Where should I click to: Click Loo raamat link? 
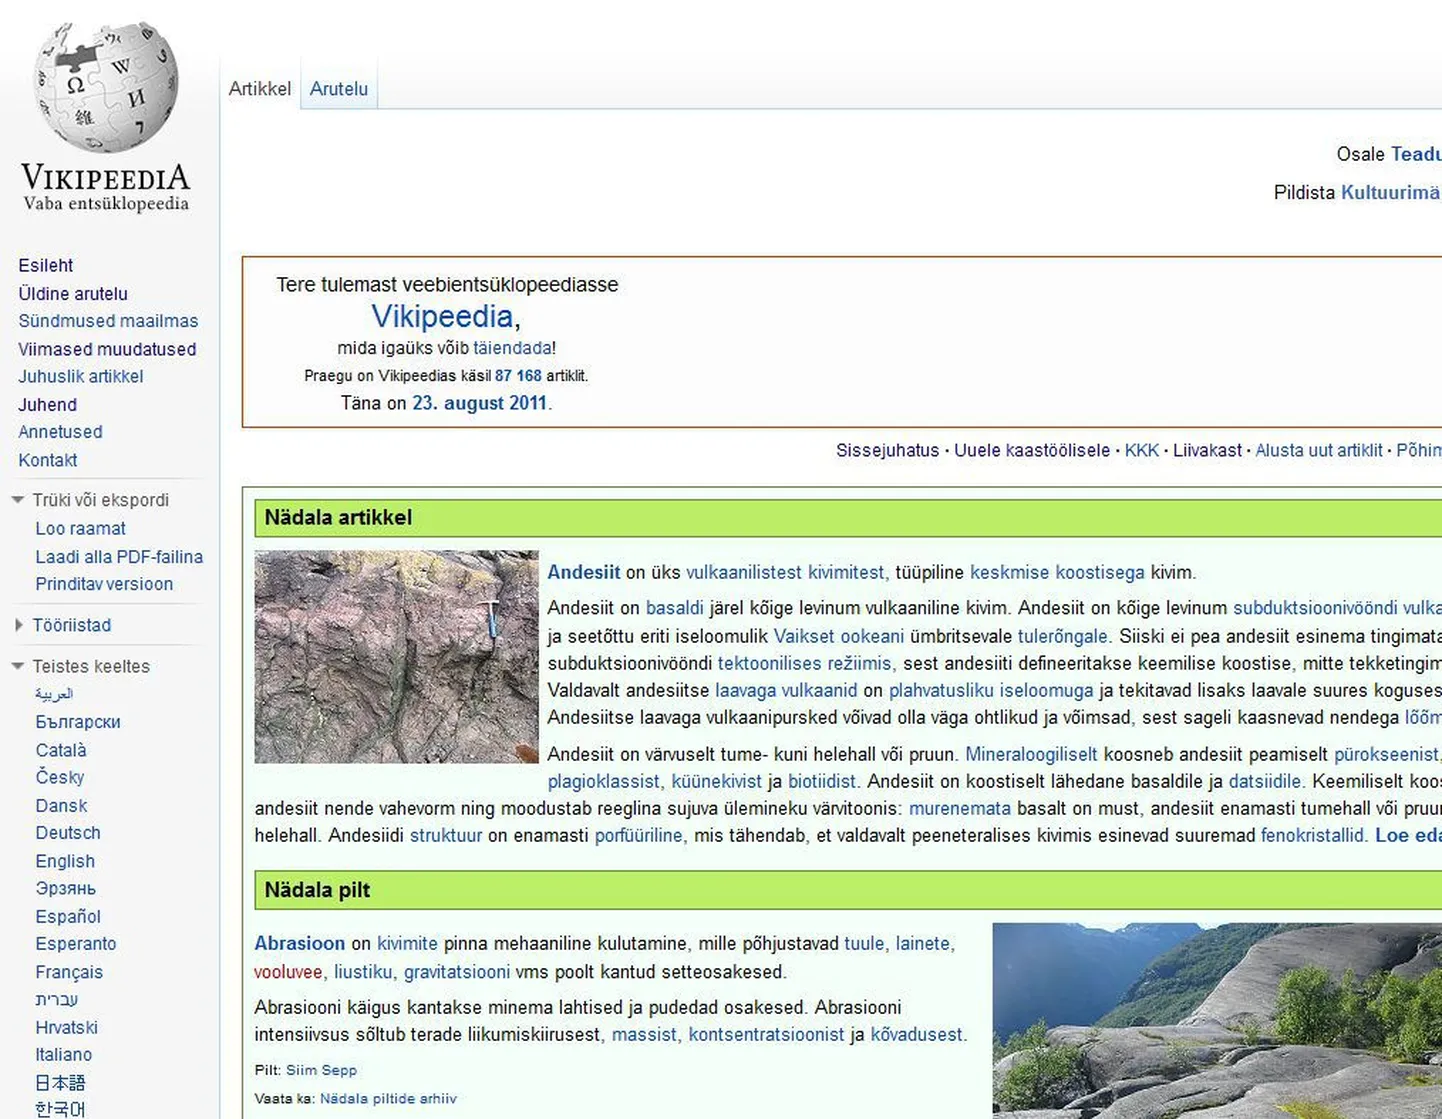point(81,529)
